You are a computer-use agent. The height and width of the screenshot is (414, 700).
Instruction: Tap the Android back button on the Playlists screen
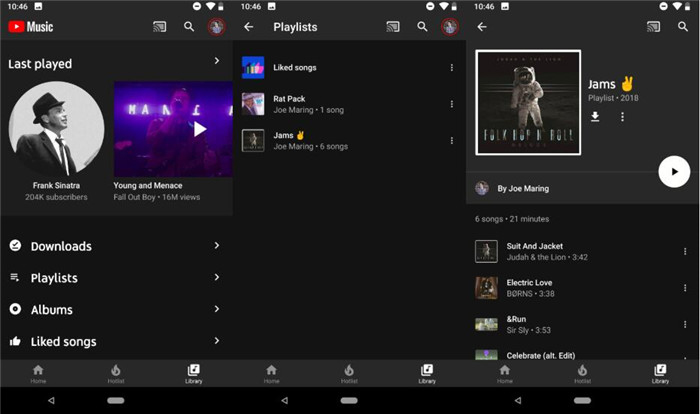point(284,401)
